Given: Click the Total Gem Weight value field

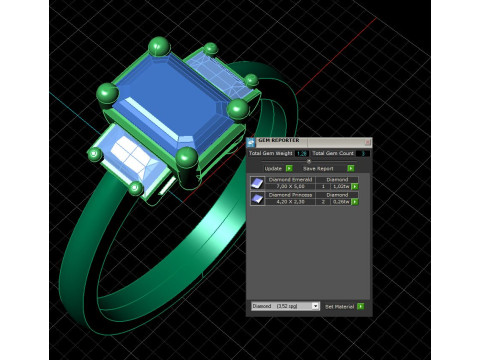Looking at the screenshot, I should 302,153.
